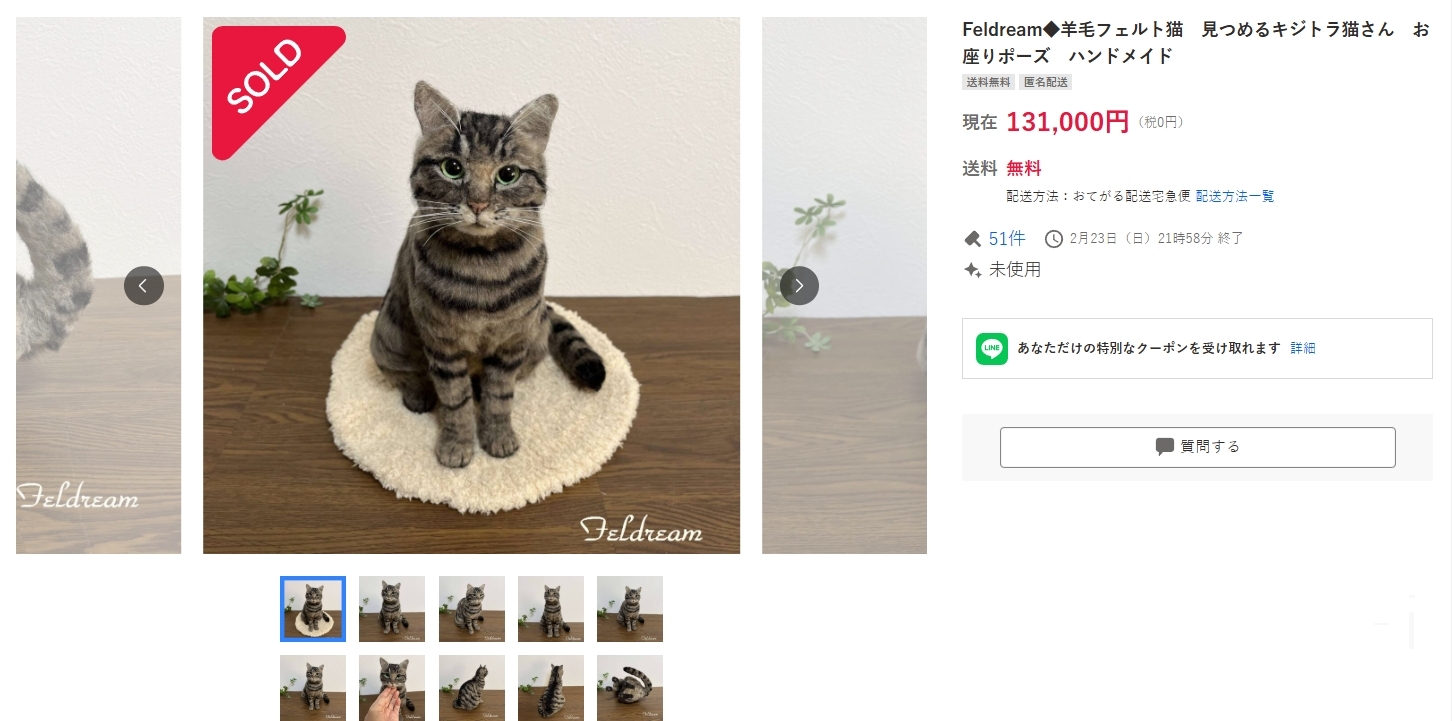Image resolution: width=1452 pixels, height=721 pixels.
Task: View the 51件 bid history
Action: [x=1007, y=239]
